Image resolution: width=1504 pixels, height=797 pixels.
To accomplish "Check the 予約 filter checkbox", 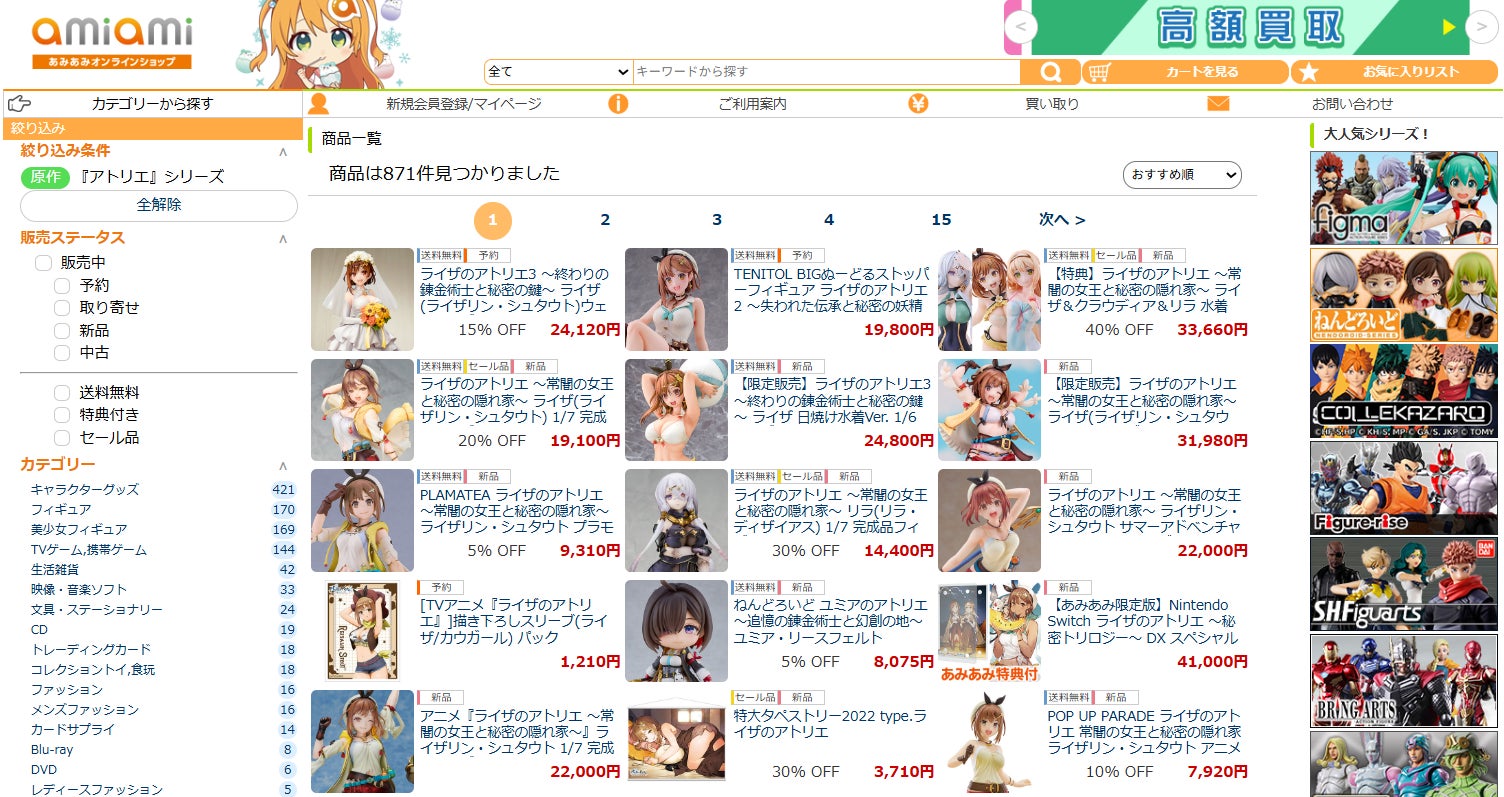I will click(x=62, y=285).
